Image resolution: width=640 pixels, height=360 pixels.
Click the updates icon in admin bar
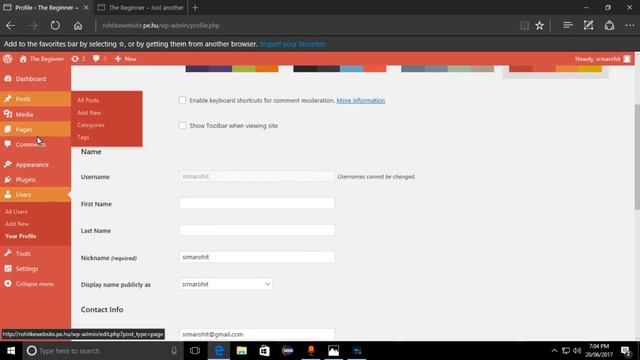75,59
